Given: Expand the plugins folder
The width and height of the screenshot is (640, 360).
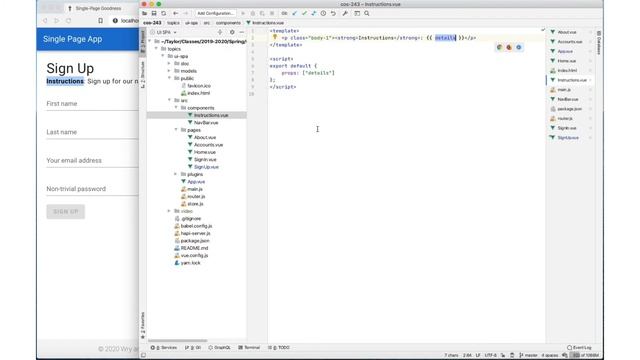Looking at the screenshot, I should (176, 174).
